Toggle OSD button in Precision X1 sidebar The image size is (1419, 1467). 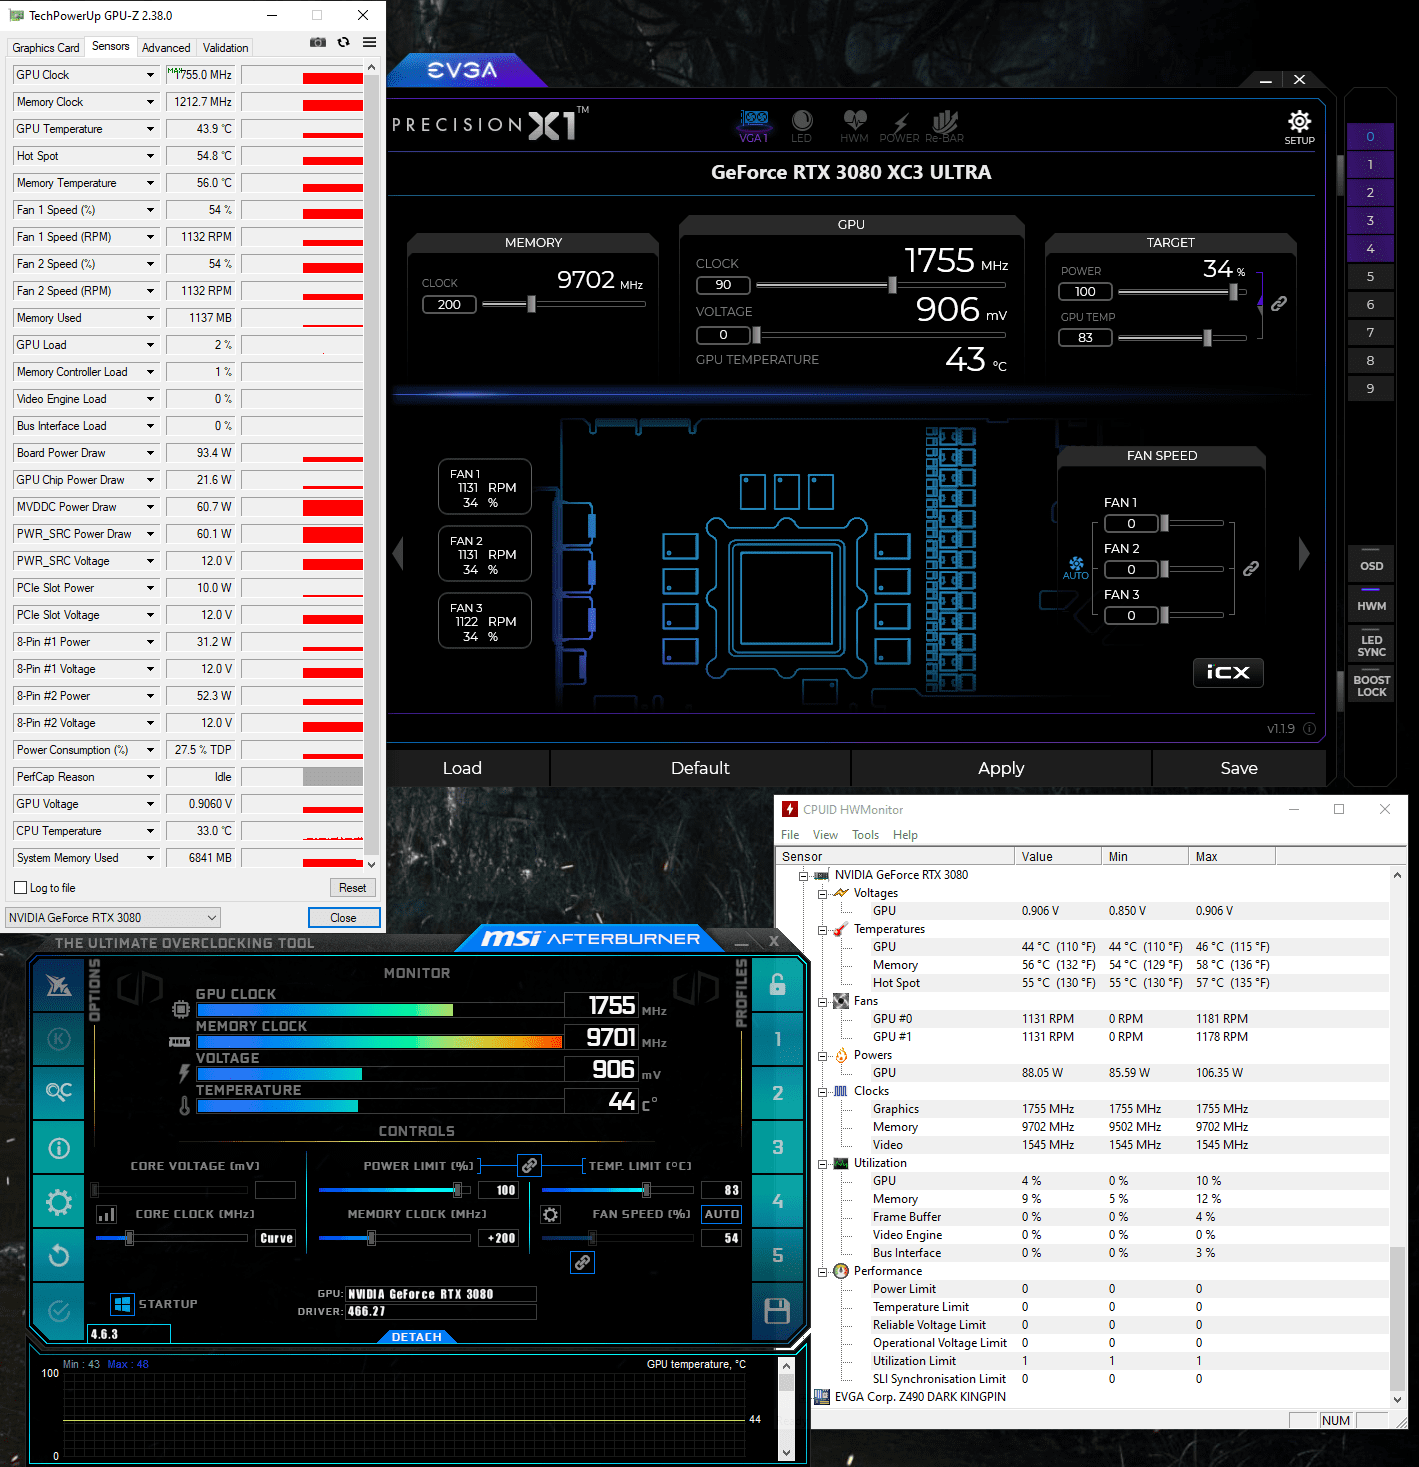1371,565
